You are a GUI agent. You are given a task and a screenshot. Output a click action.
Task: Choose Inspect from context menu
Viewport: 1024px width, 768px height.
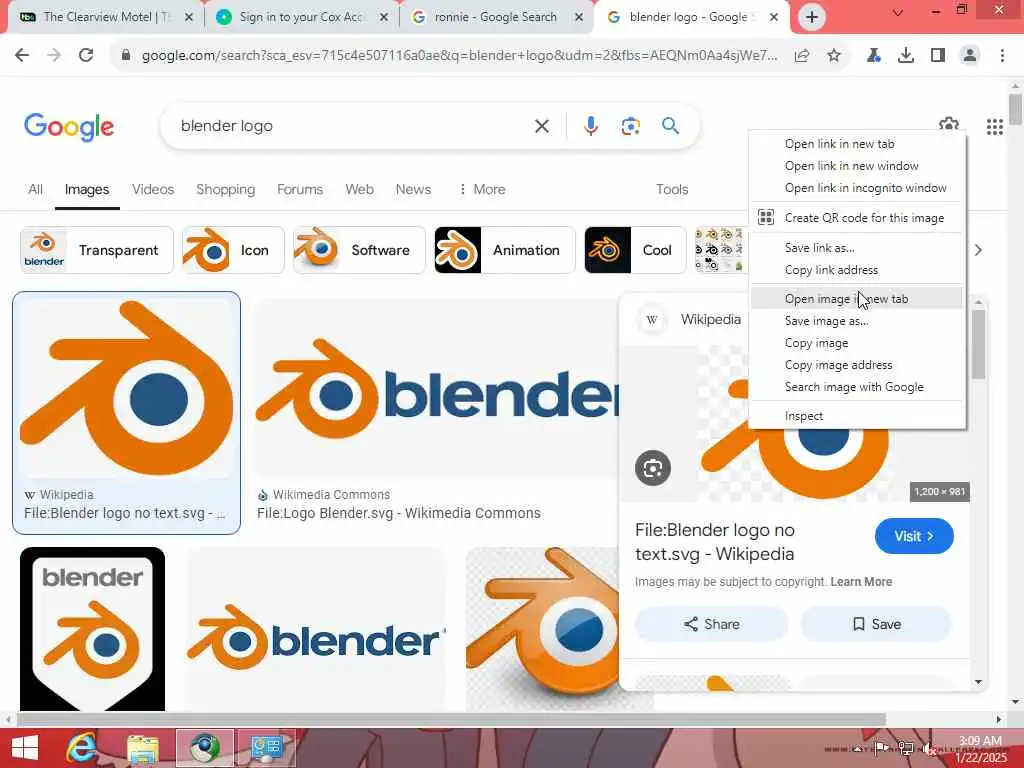pyautogui.click(x=857, y=416)
